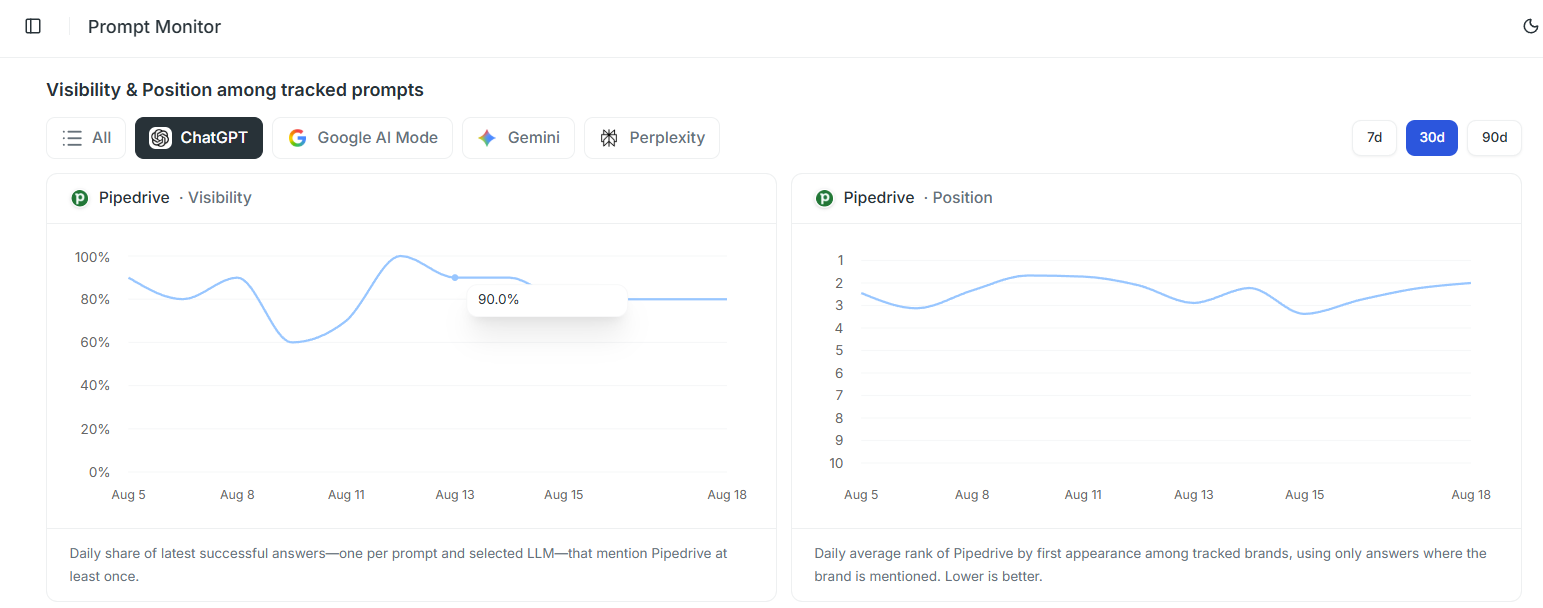
Task: Click the 20% axis label
Action: (x=95, y=429)
